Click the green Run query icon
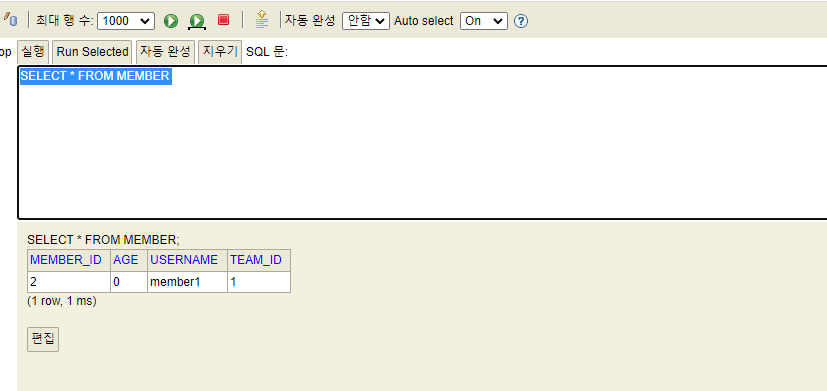This screenshot has height=391, width=827. 171,21
